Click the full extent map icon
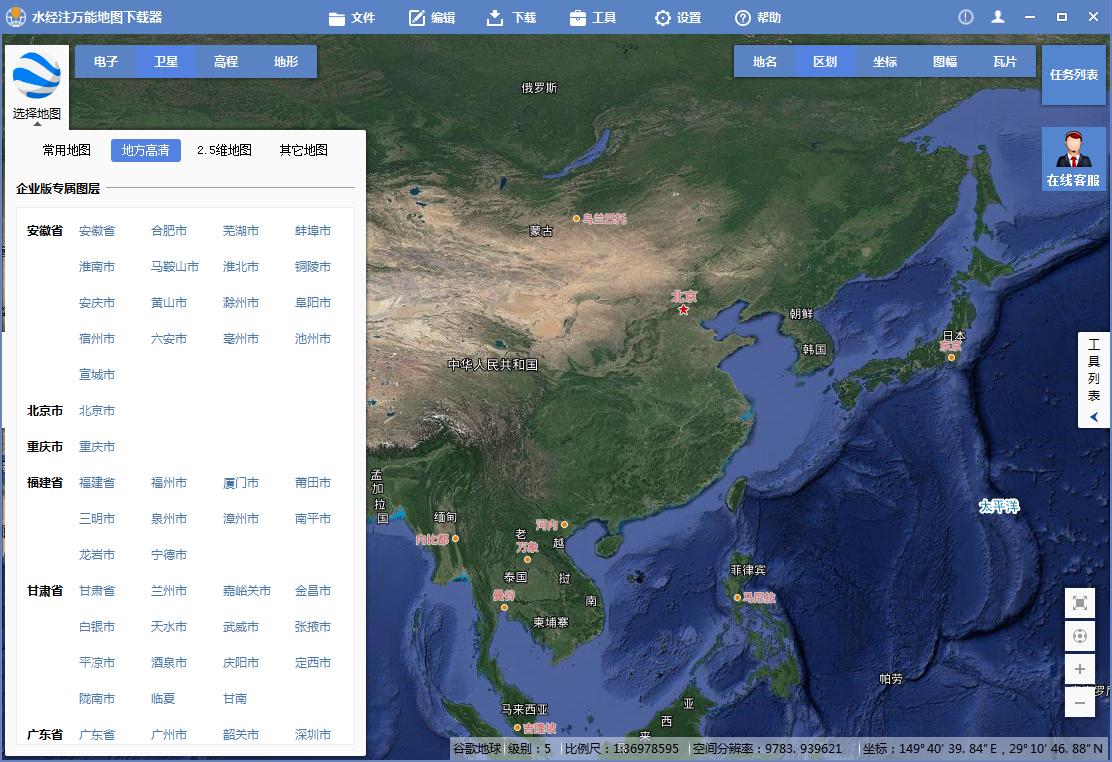The width and height of the screenshot is (1112, 762). [x=1080, y=603]
